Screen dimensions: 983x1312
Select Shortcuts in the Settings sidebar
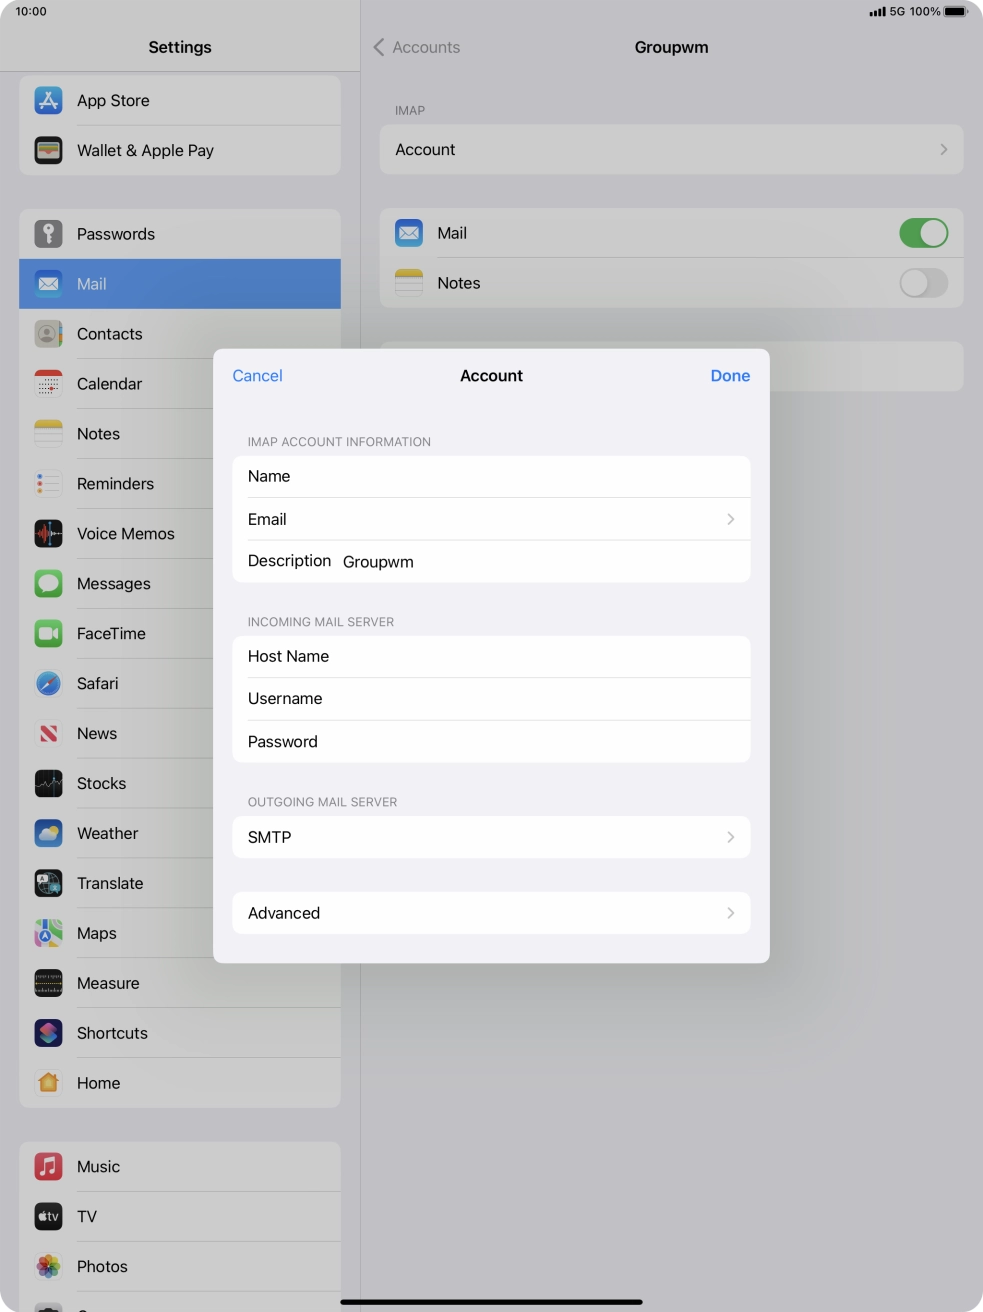coord(112,1033)
